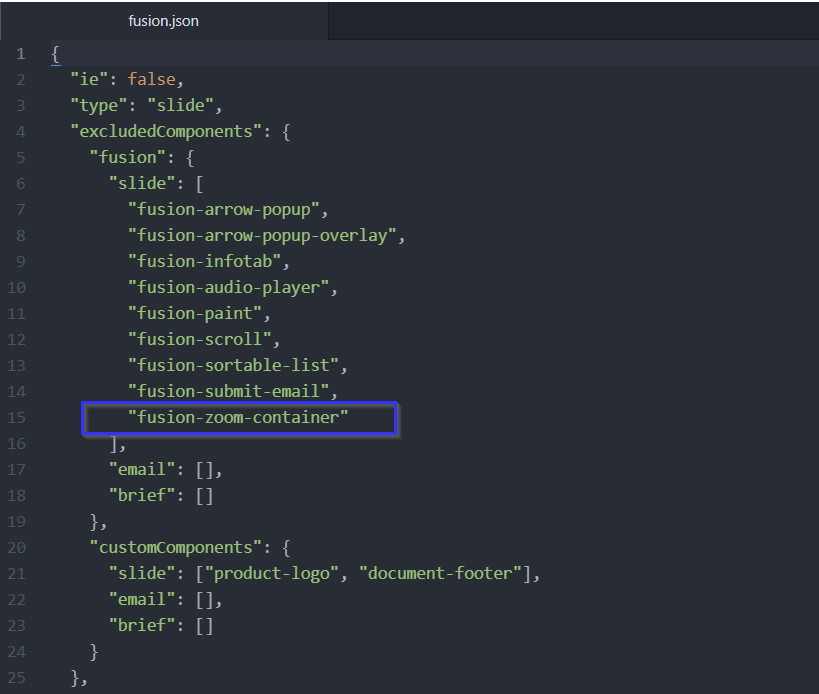Click the "fusion-infotab" entry

208,261
